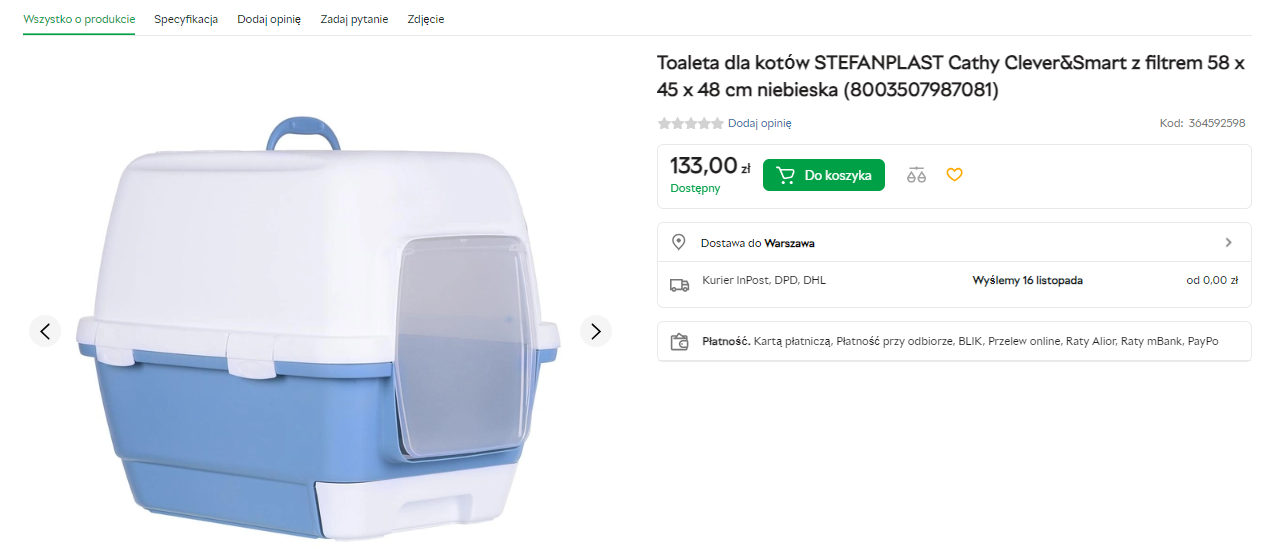Click the courier truck icon
Image resolution: width=1267 pixels, height=548 pixels.
679,285
